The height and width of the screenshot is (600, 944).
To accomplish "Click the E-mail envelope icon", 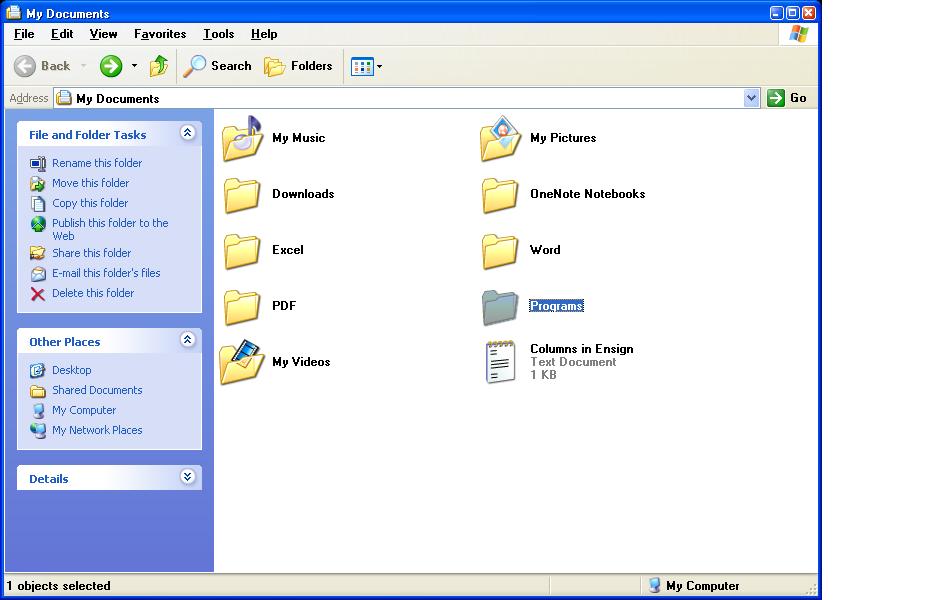I will (x=38, y=274).
